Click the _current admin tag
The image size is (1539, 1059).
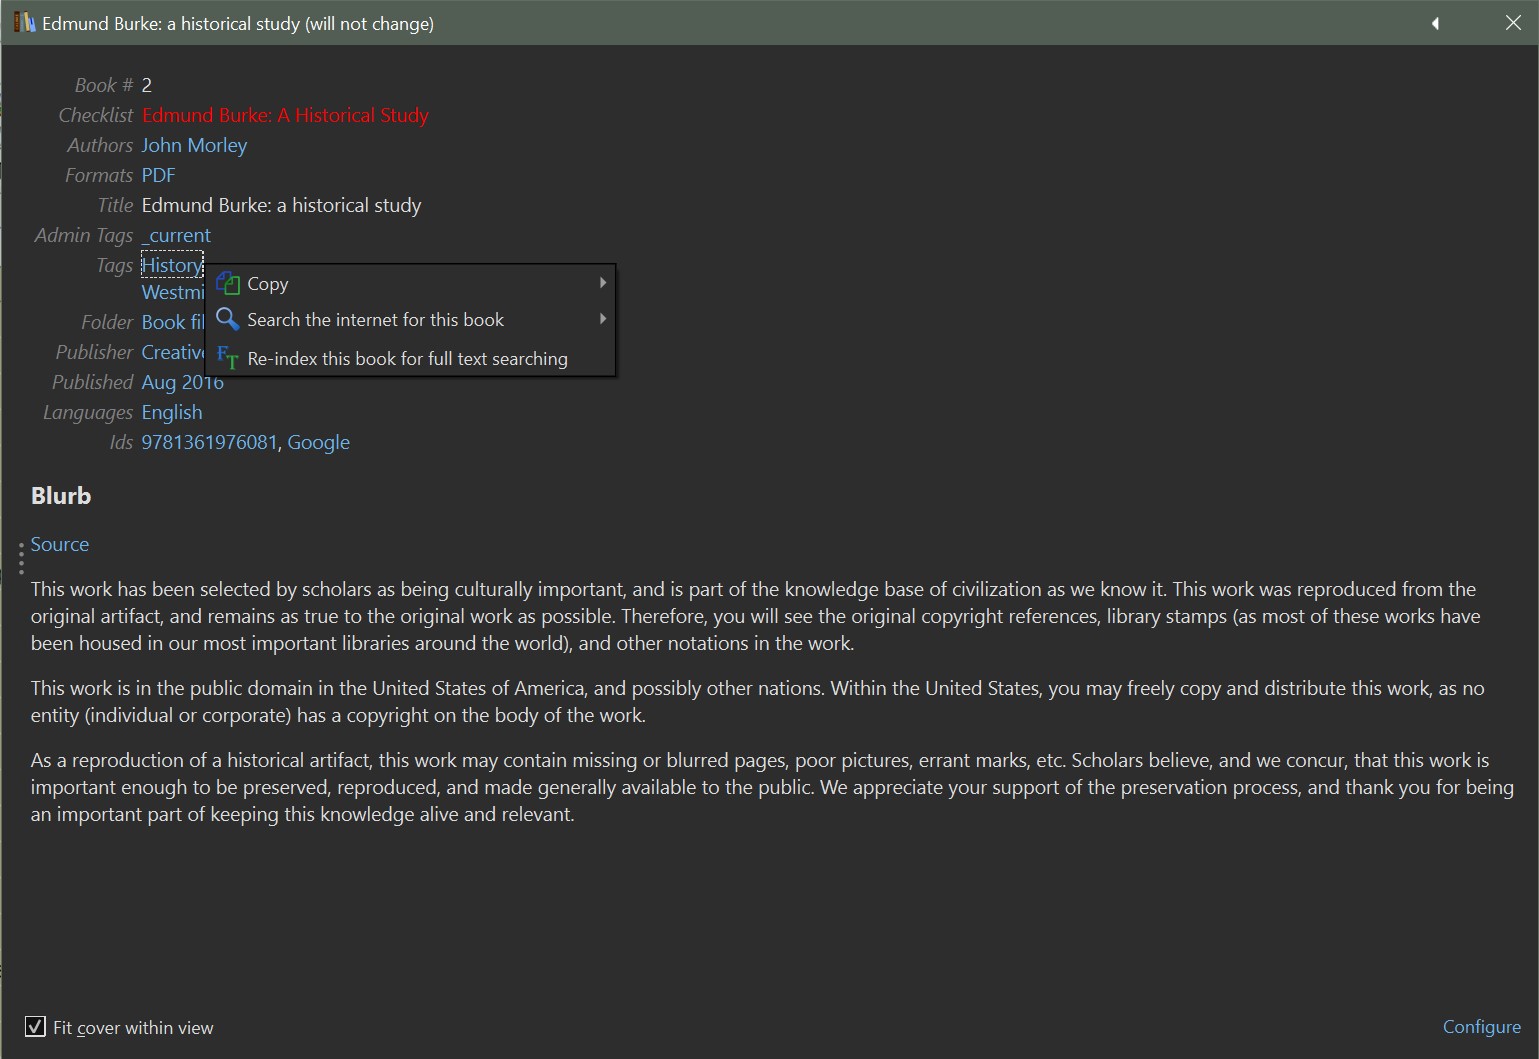click(x=176, y=235)
